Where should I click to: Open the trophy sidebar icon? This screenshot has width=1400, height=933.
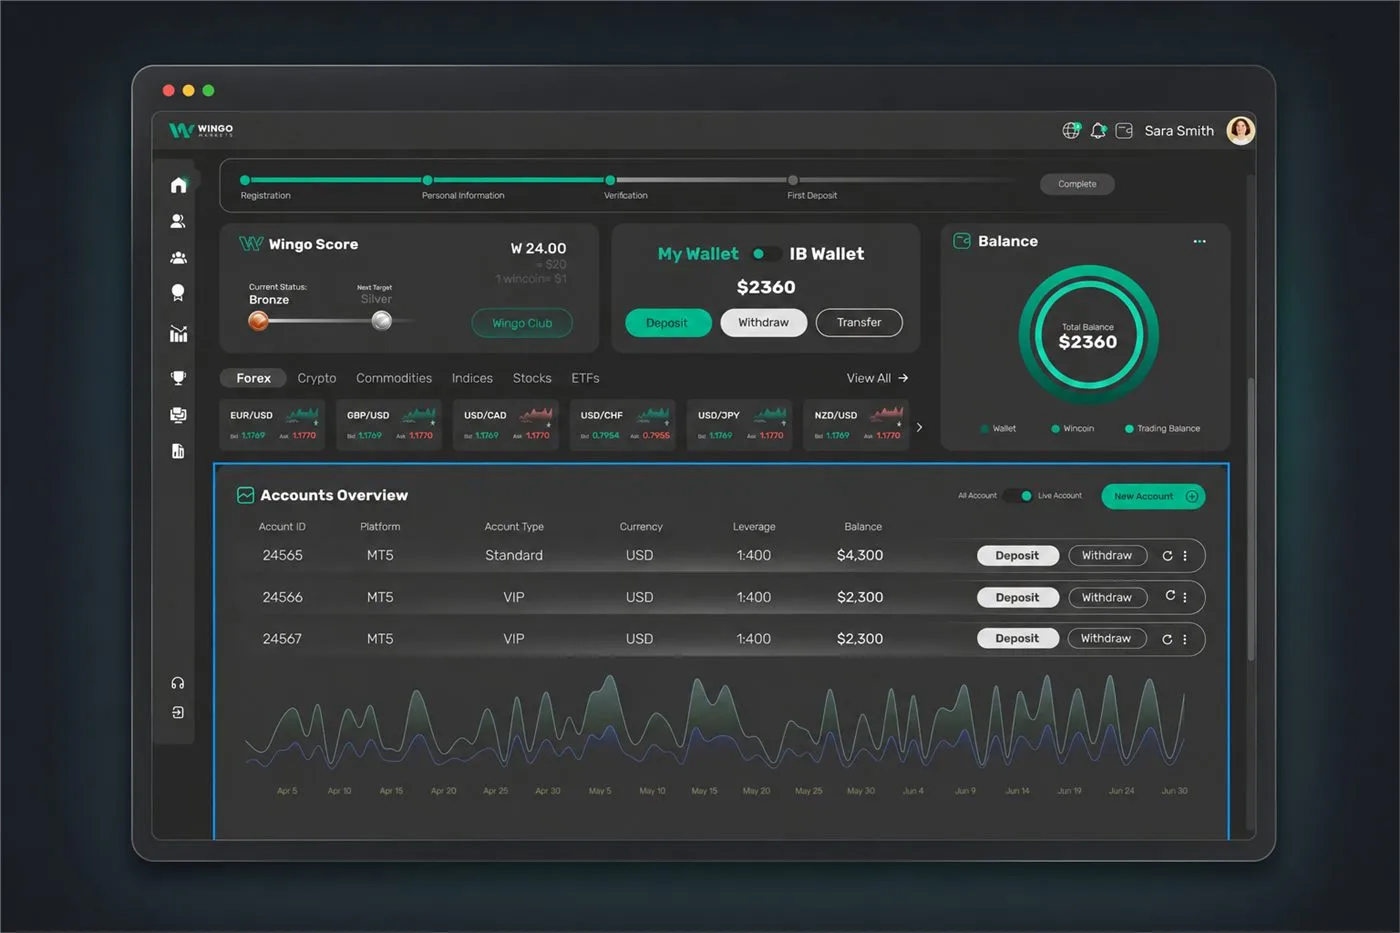(178, 378)
